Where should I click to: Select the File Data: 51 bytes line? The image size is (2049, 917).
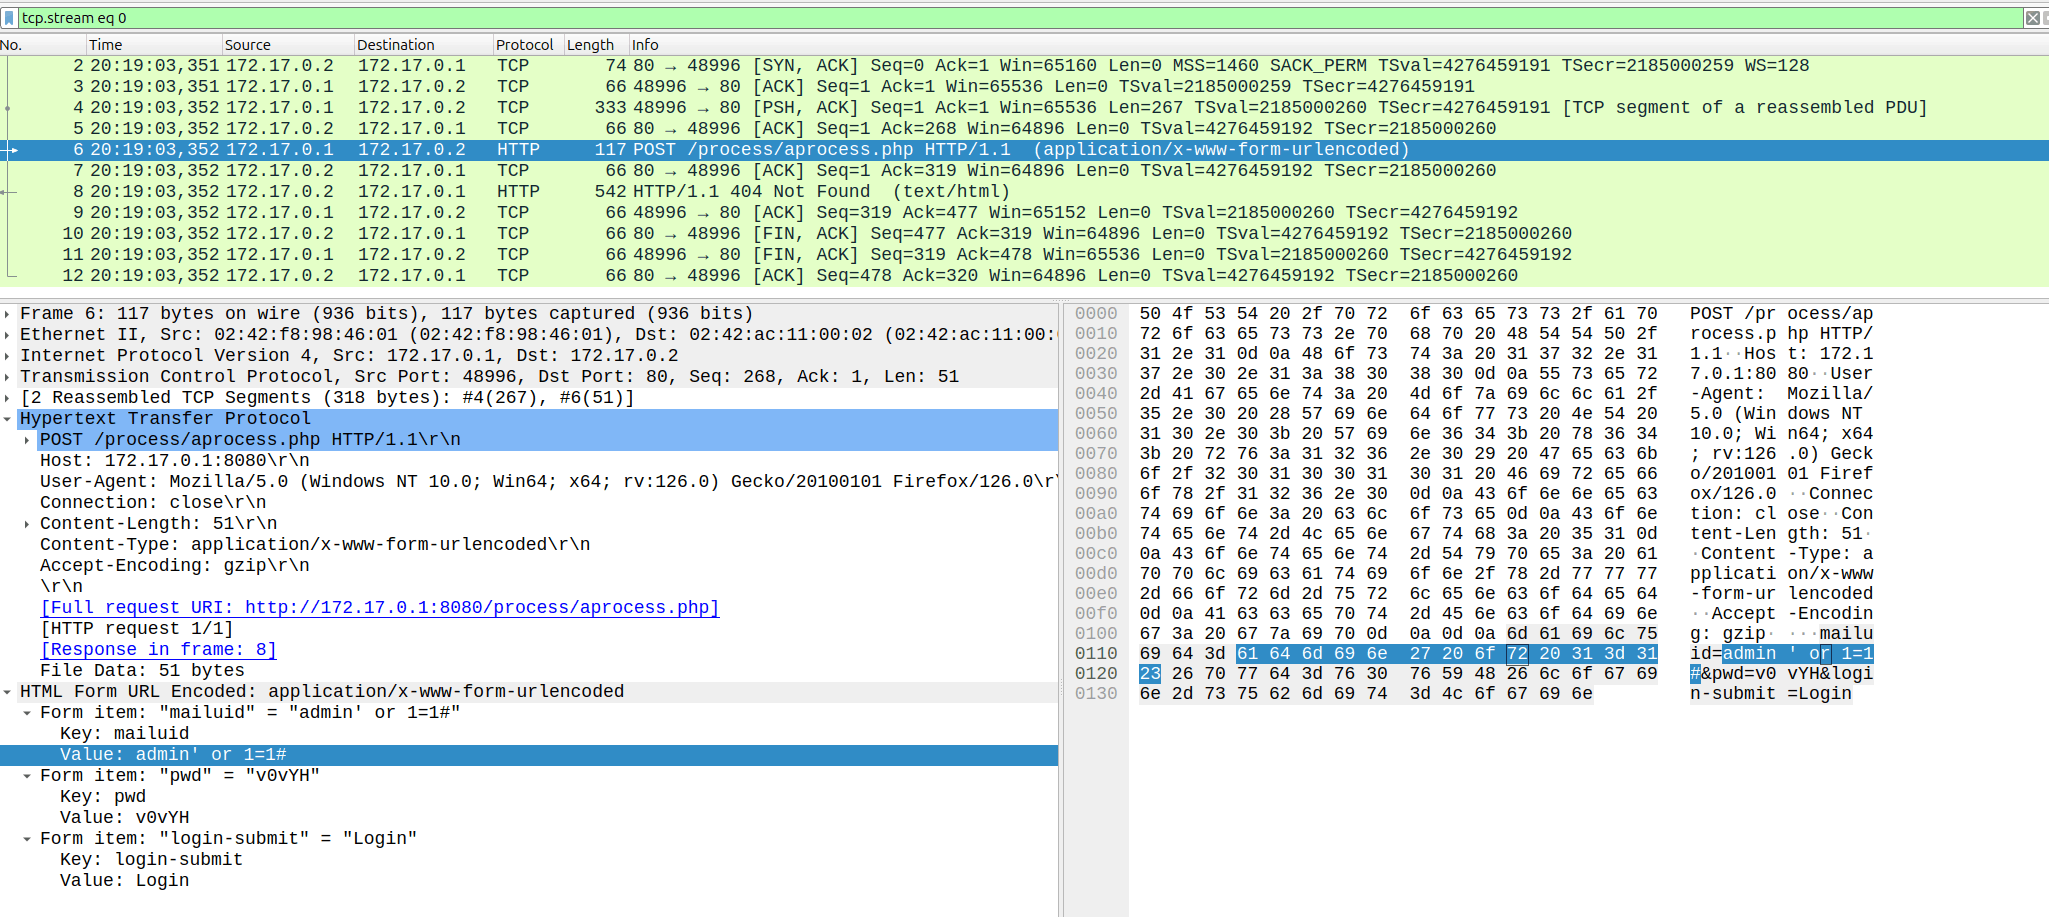[529, 671]
